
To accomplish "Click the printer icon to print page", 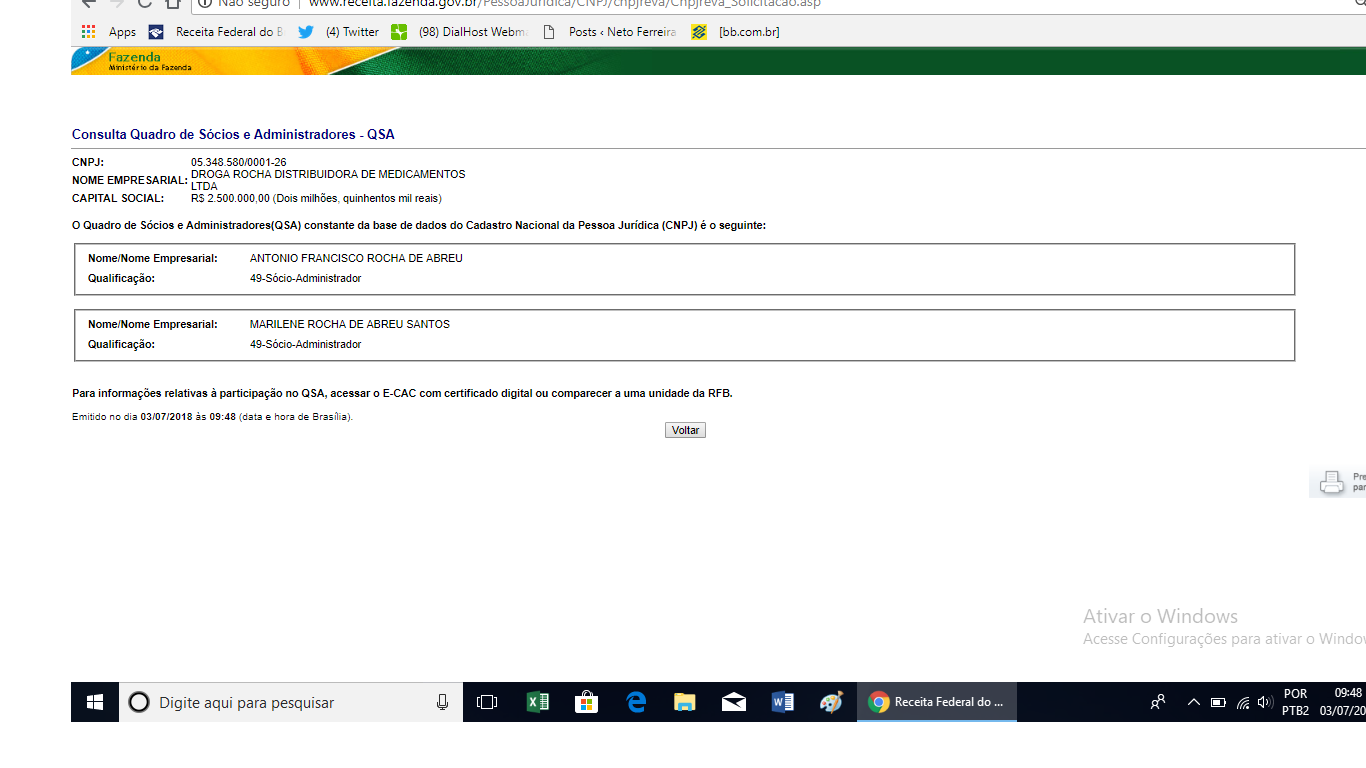I will click(x=1331, y=482).
